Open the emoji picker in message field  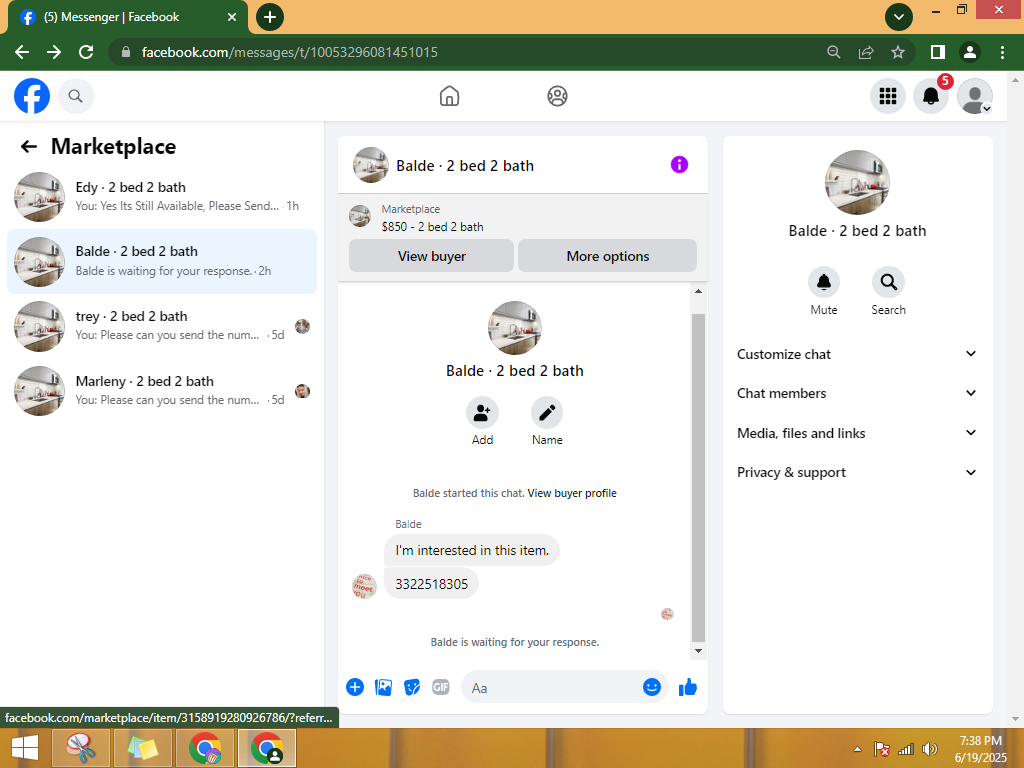tap(652, 687)
